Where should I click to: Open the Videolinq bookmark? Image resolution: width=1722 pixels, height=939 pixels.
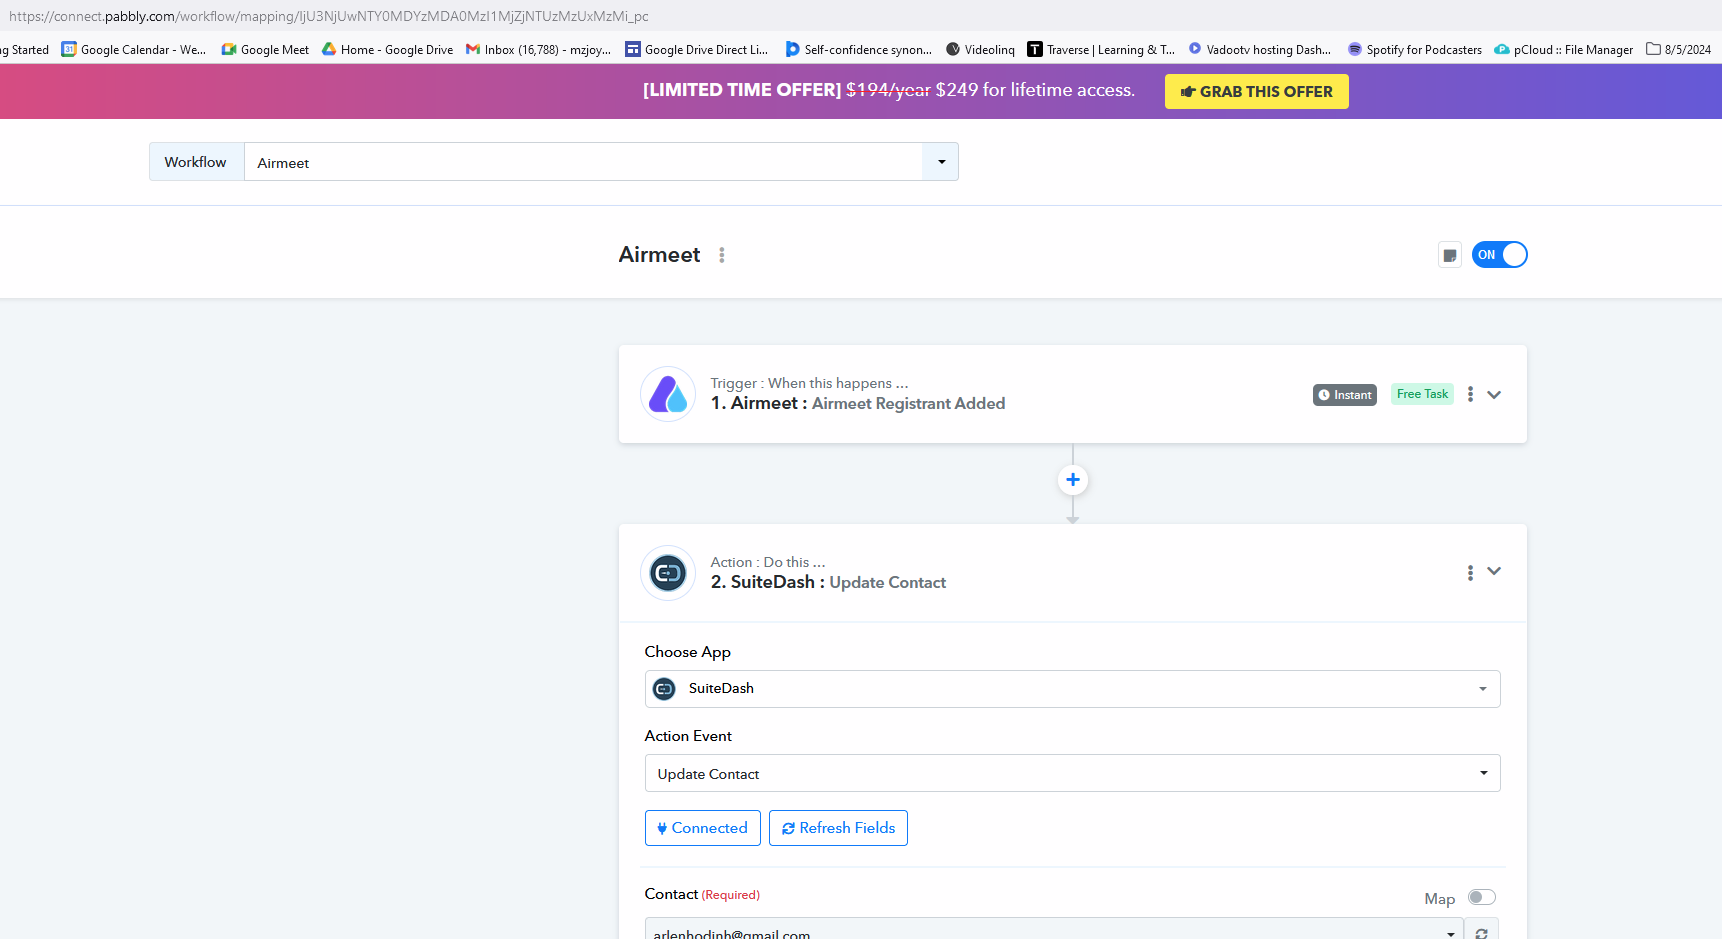coord(980,49)
